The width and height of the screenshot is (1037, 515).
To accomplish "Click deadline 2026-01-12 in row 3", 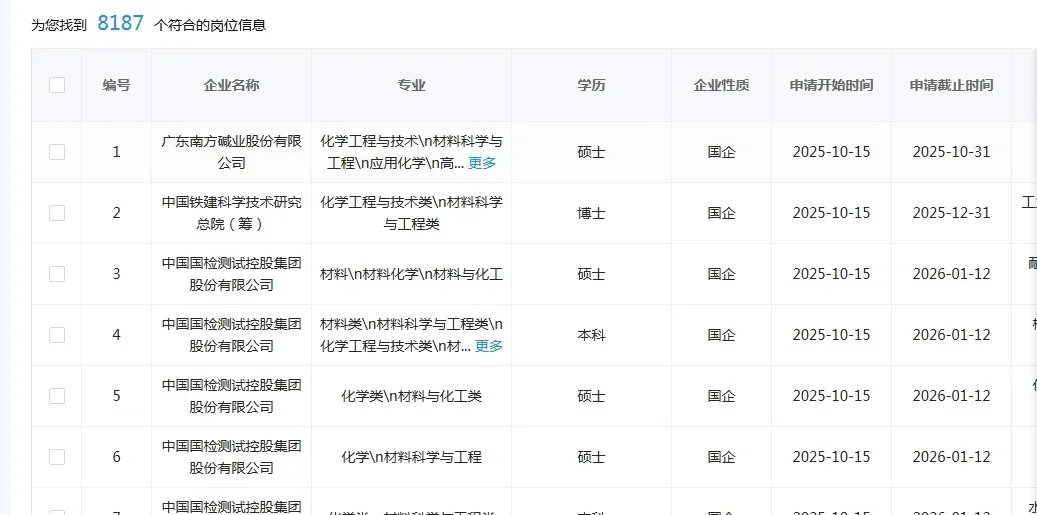I will pos(951,274).
